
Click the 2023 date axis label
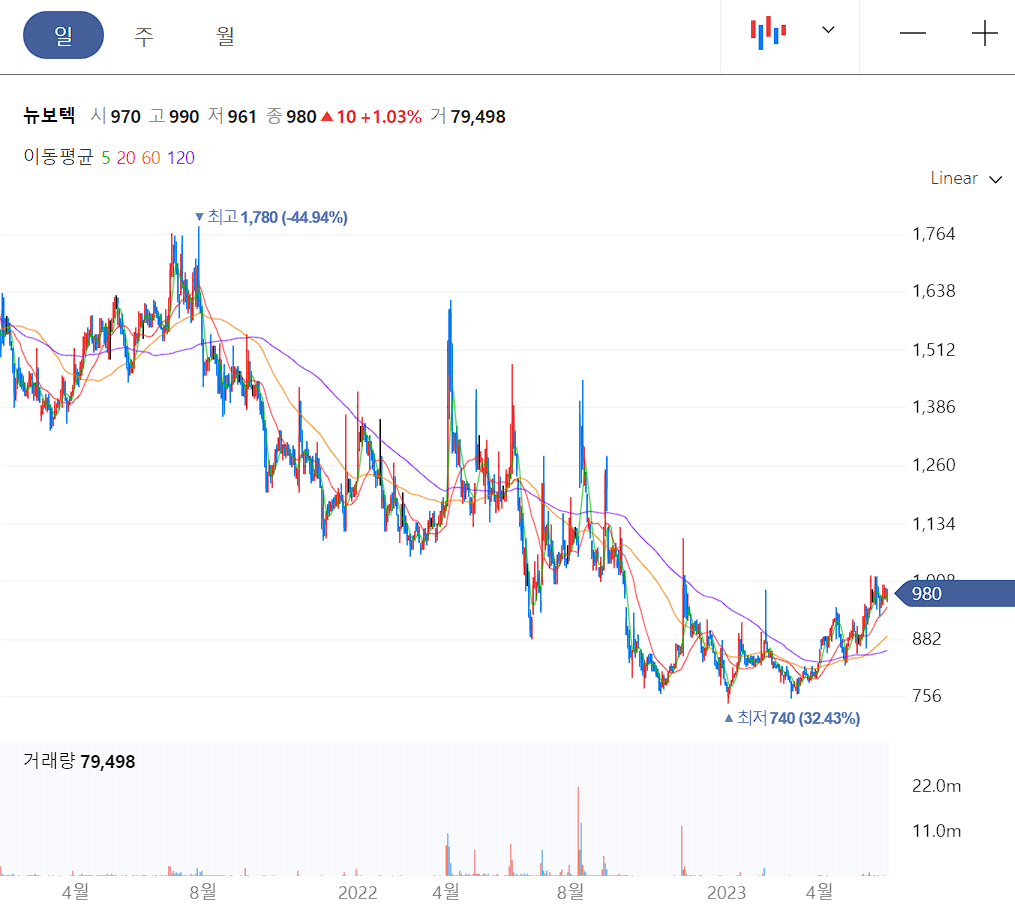[726, 893]
